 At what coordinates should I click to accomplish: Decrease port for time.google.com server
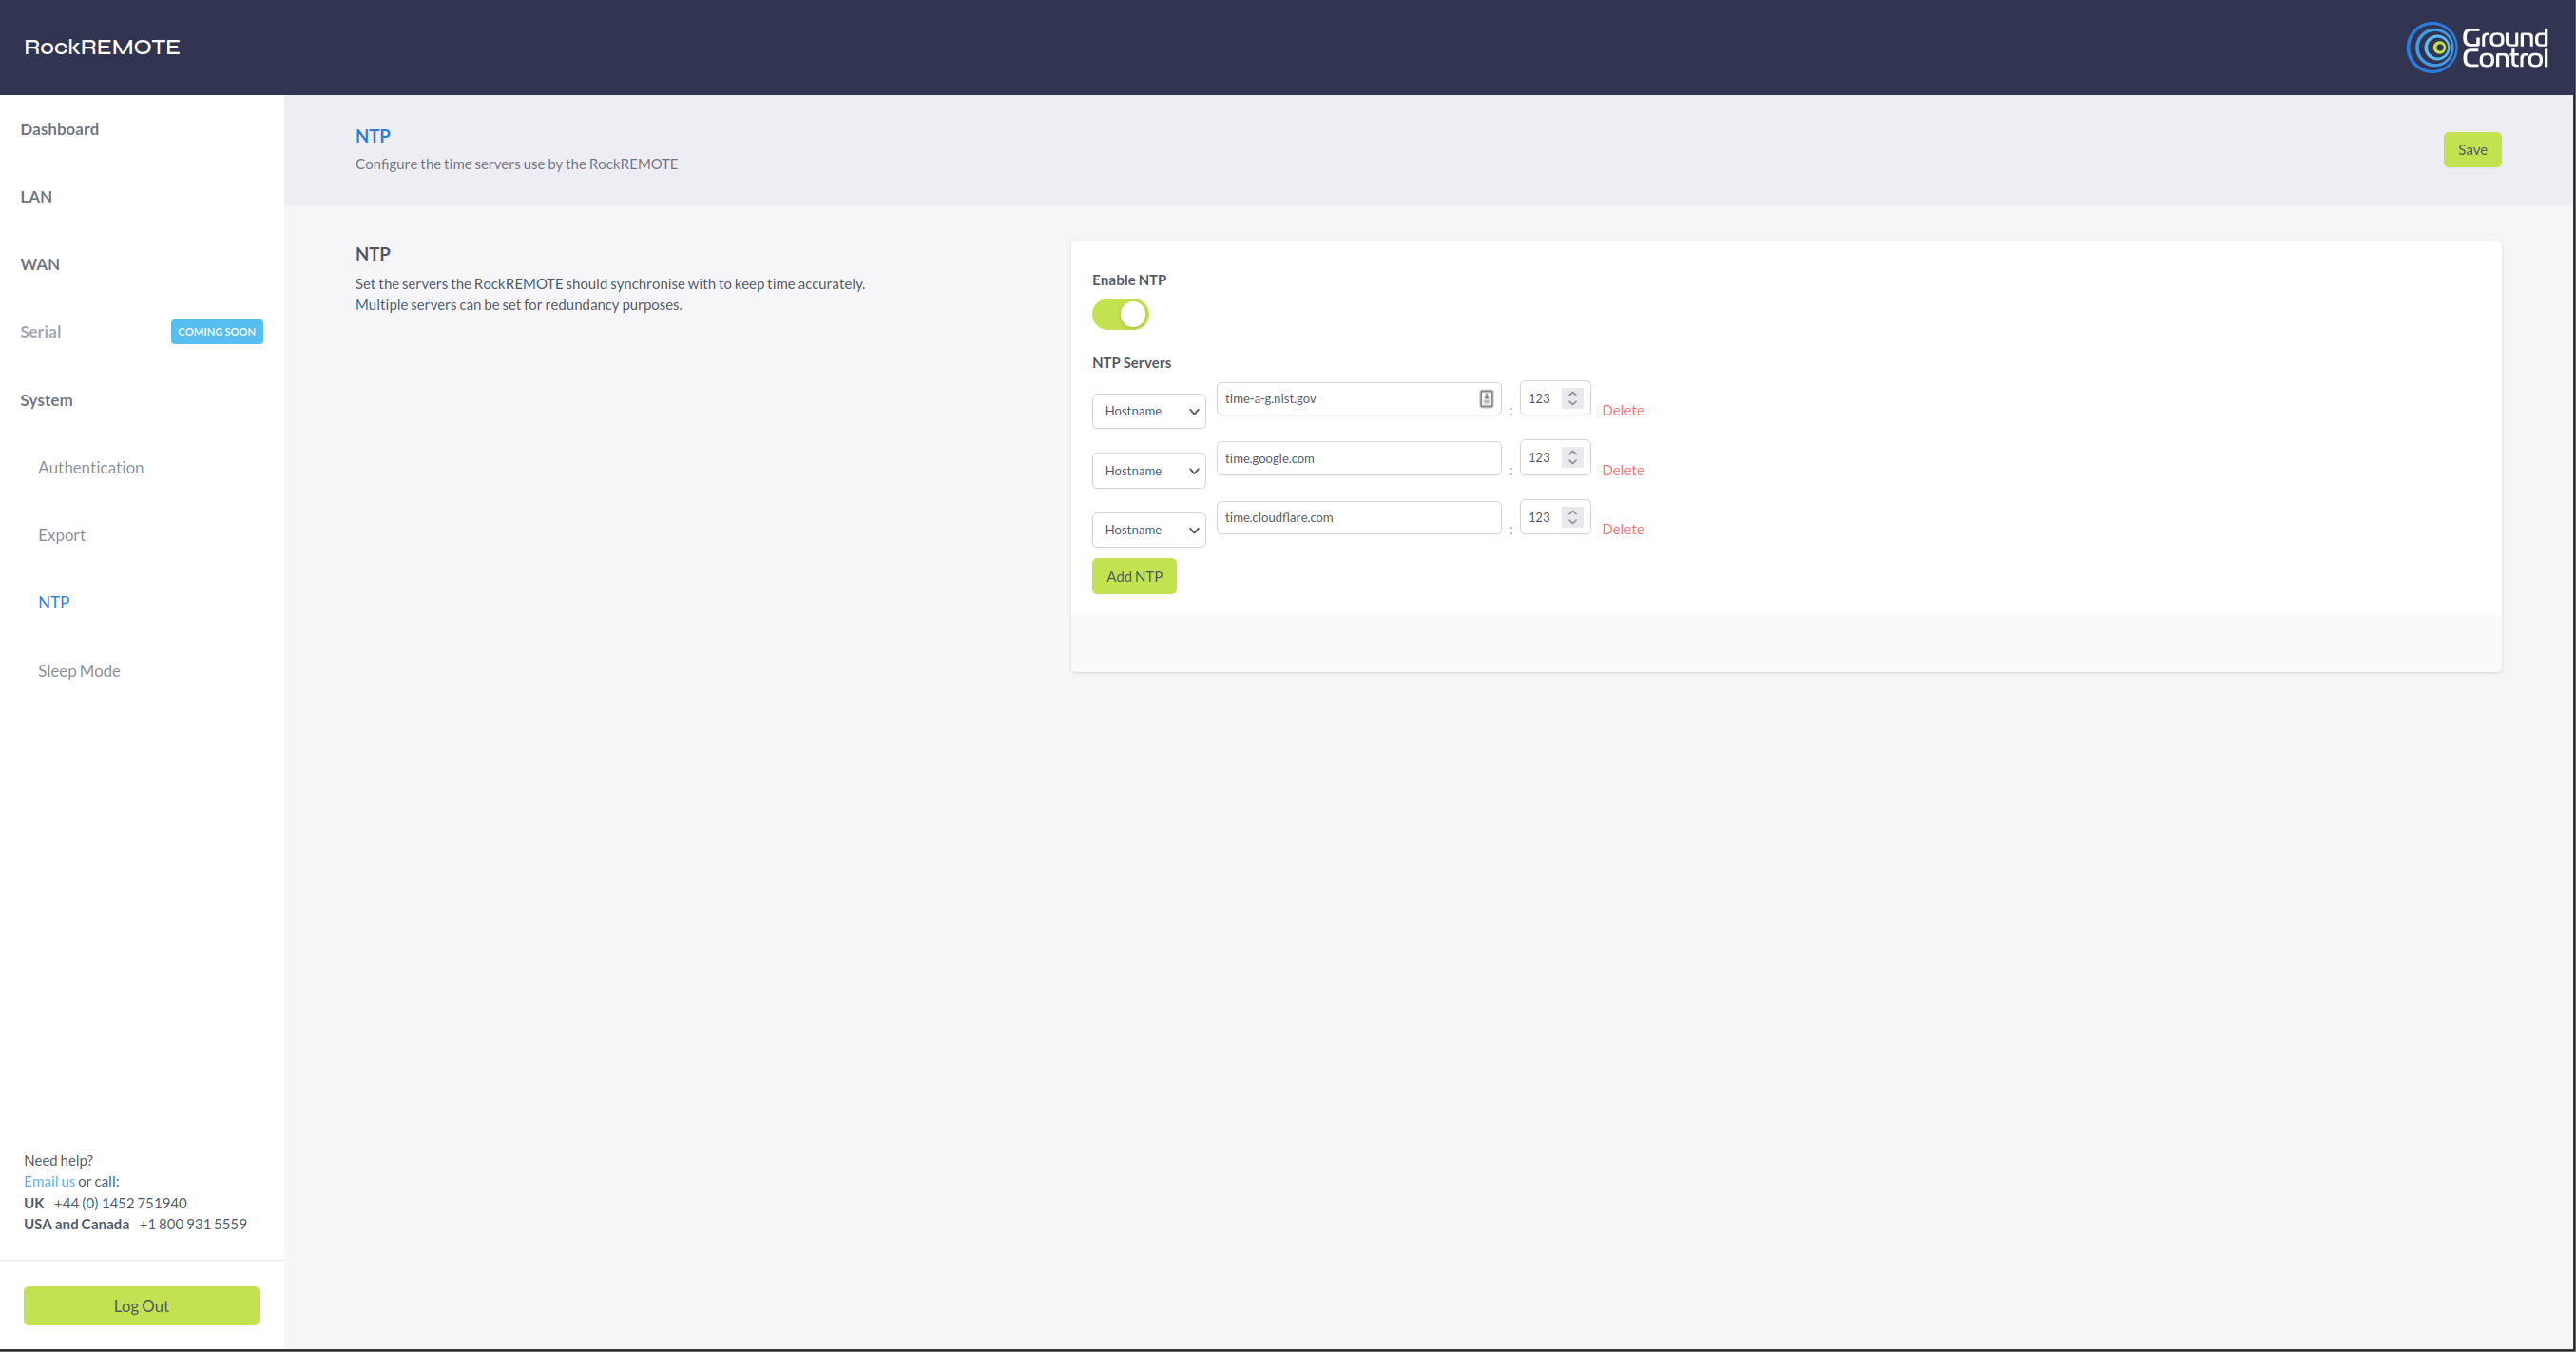pos(1572,463)
